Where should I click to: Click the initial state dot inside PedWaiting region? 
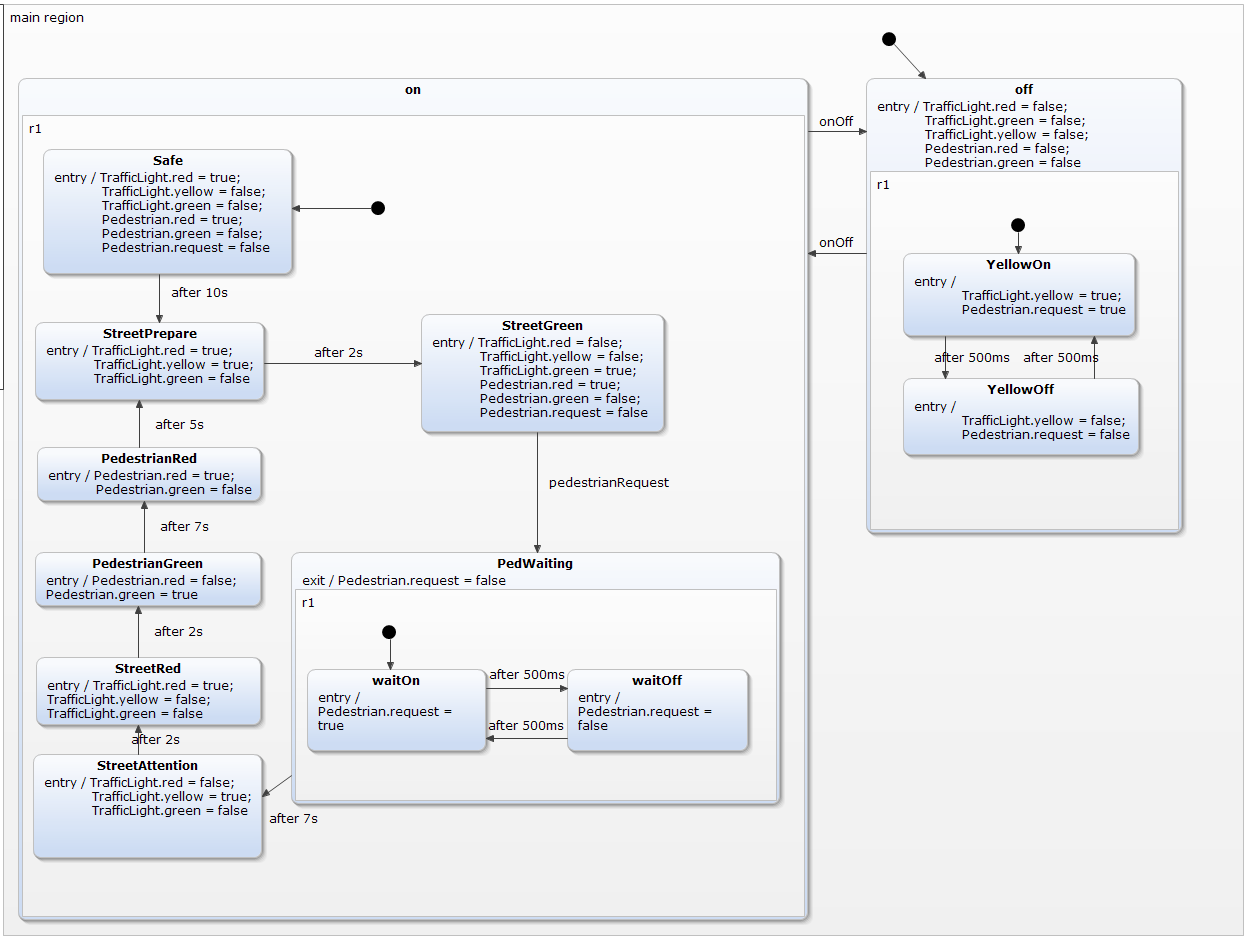389,632
